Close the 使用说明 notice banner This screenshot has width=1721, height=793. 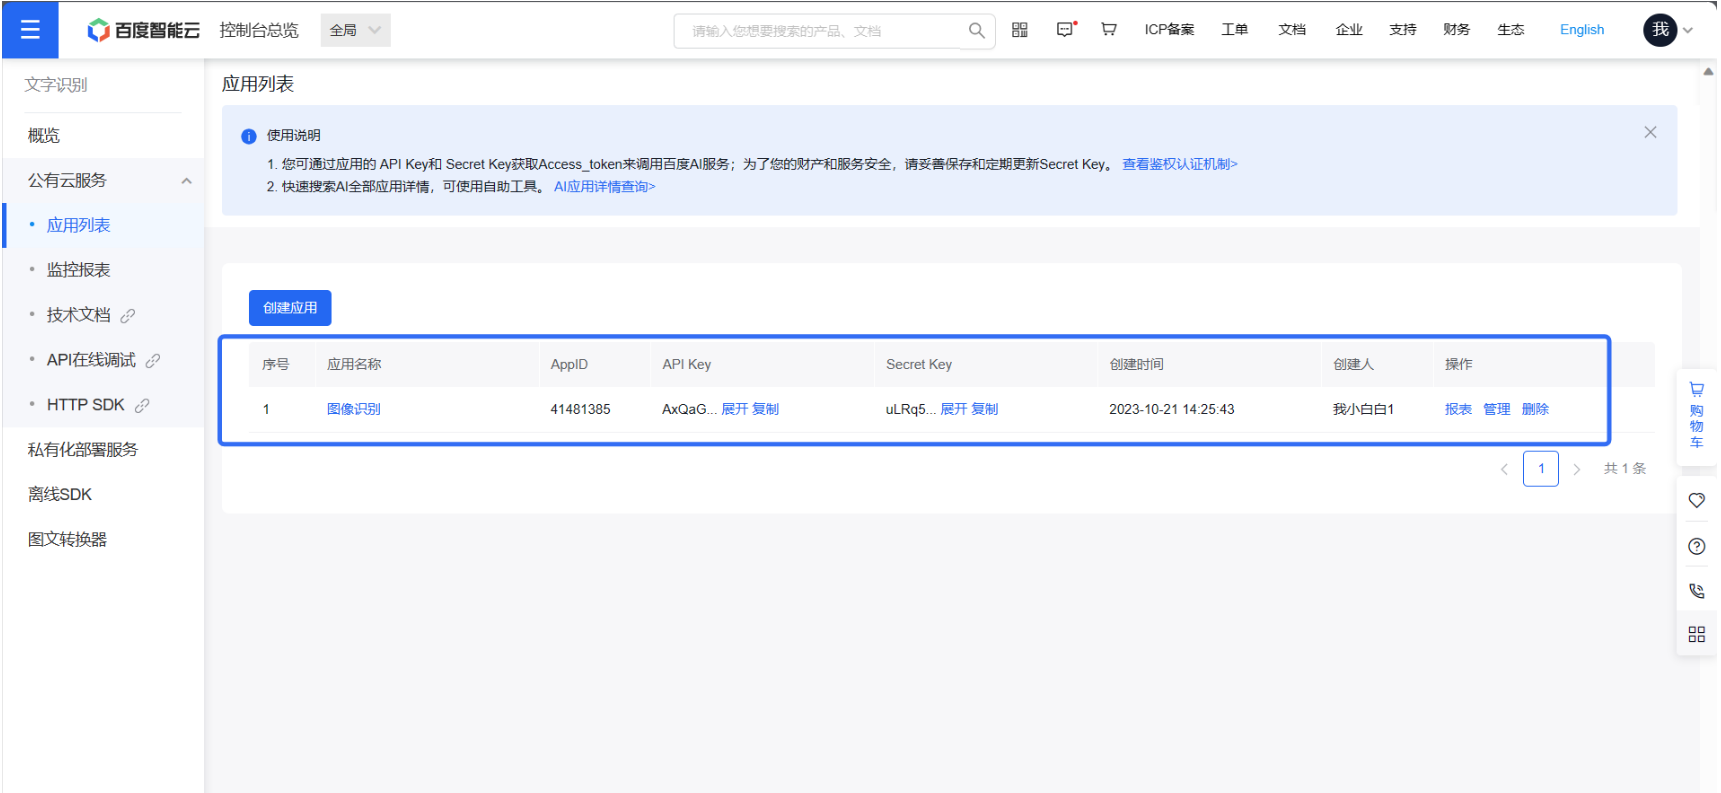(x=1650, y=132)
